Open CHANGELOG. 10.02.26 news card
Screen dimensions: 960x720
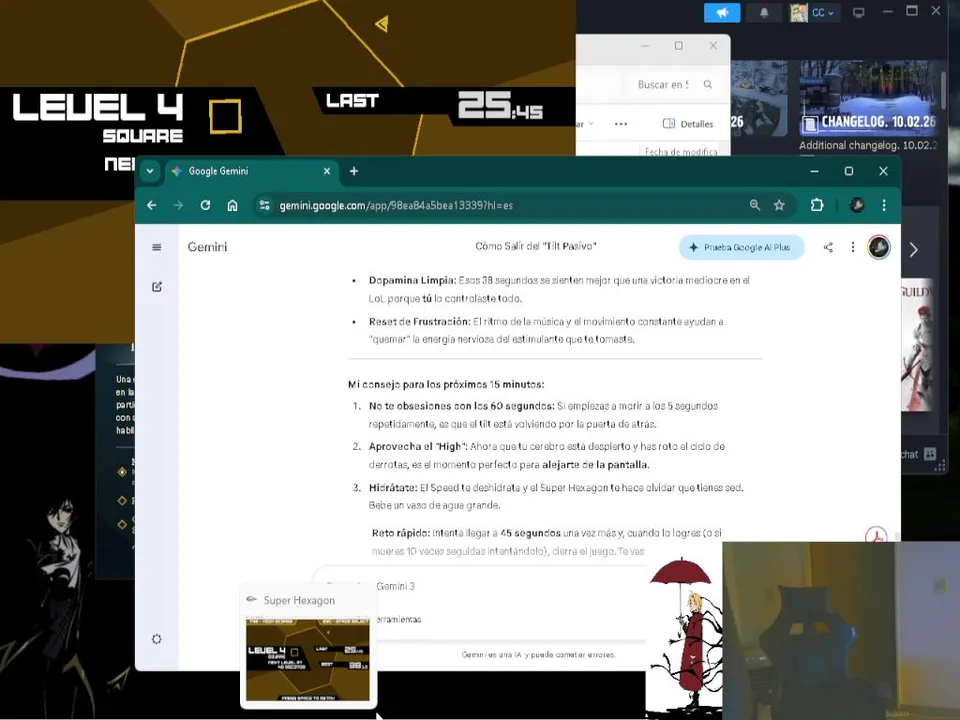pos(868,98)
